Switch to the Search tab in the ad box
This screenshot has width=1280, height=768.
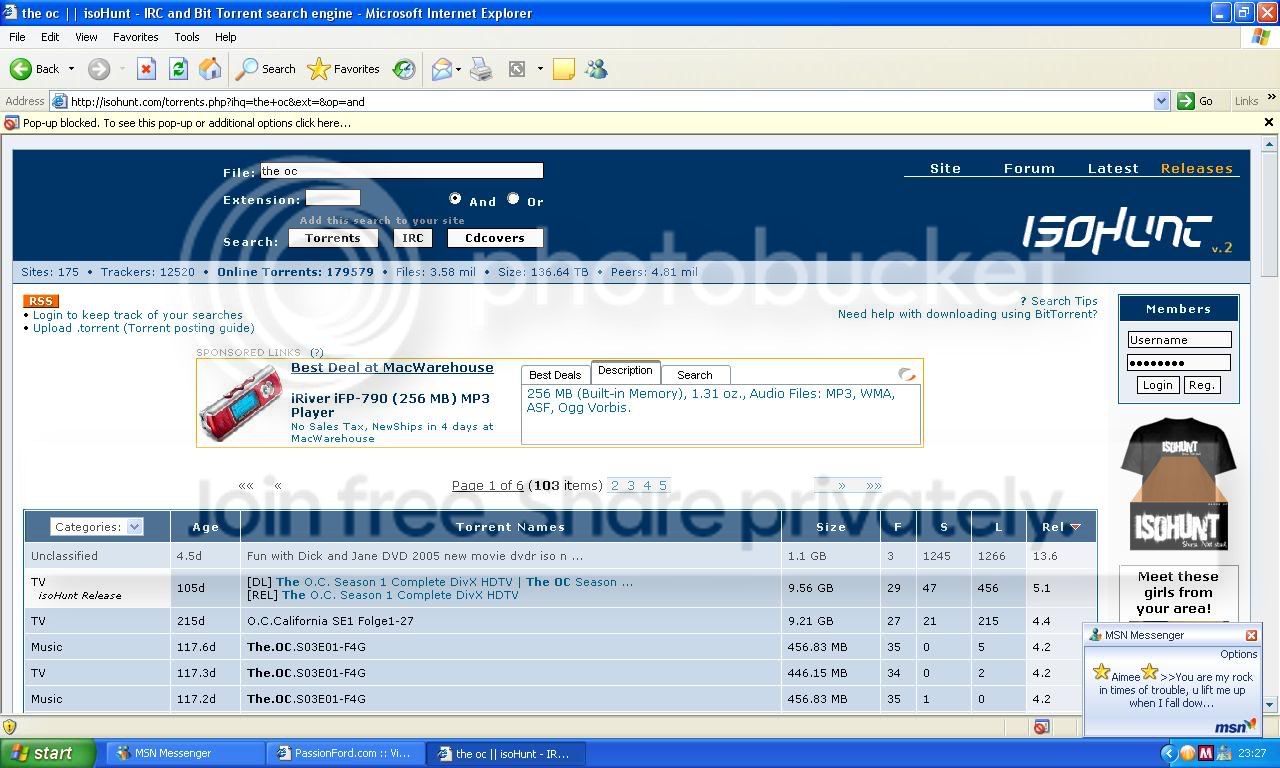point(695,375)
